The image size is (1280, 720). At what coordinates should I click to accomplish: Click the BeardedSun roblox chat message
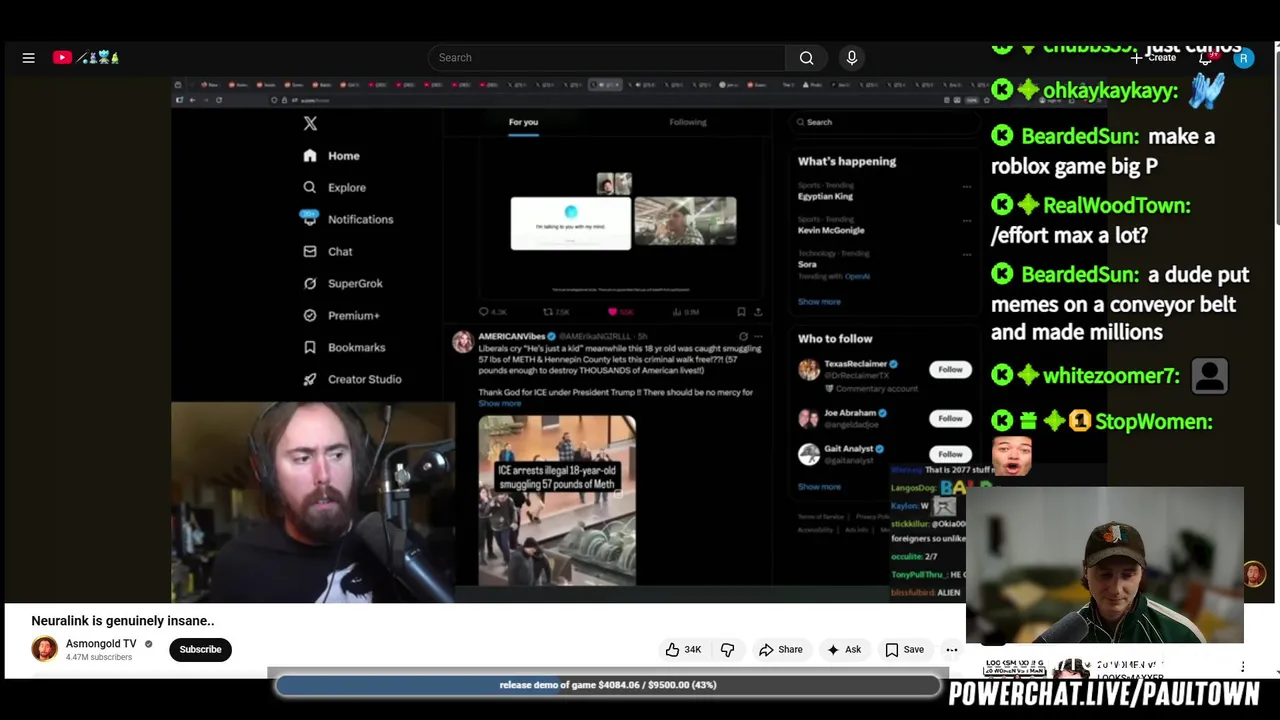coord(1103,151)
